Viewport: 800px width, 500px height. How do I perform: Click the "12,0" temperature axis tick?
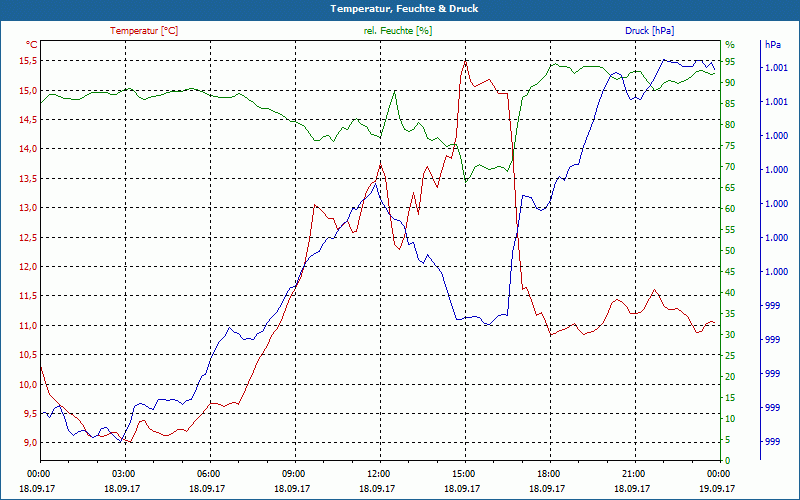[x=28, y=266]
